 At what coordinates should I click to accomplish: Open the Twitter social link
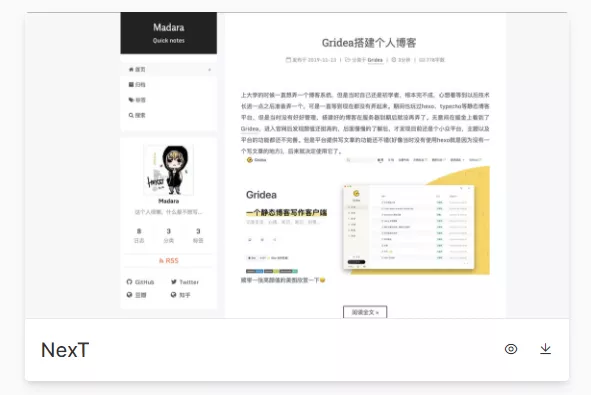pos(184,282)
